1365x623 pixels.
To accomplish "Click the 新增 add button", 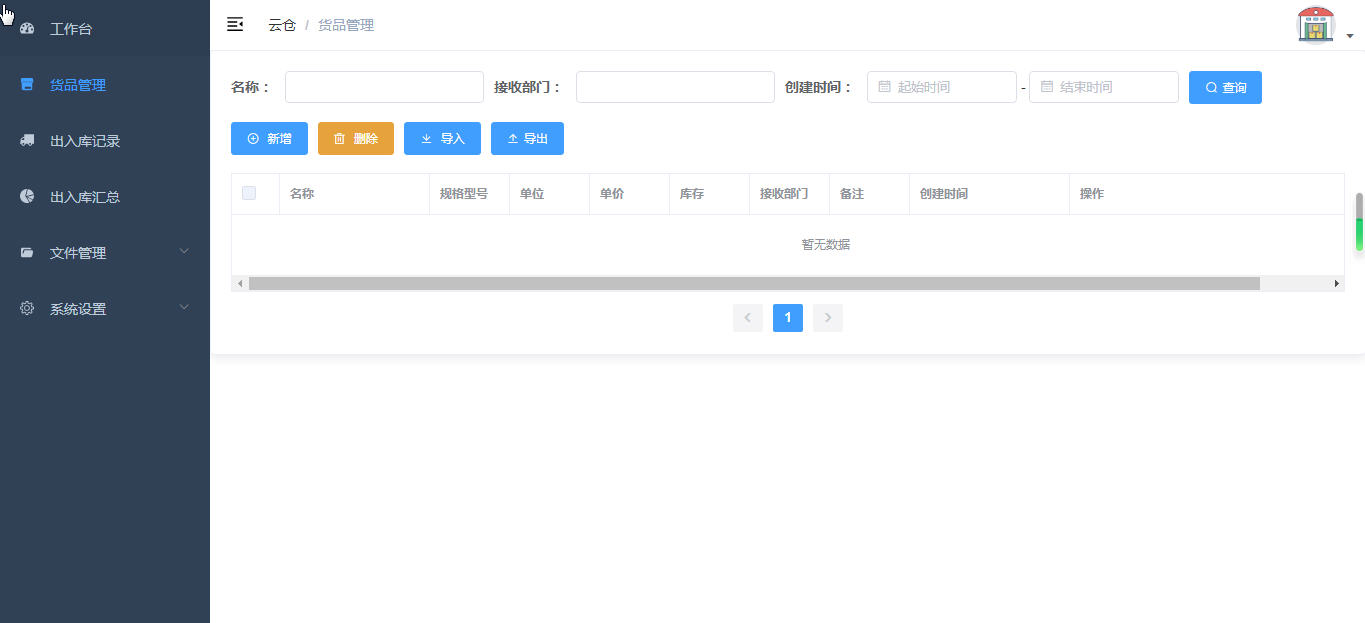I will pyautogui.click(x=269, y=139).
